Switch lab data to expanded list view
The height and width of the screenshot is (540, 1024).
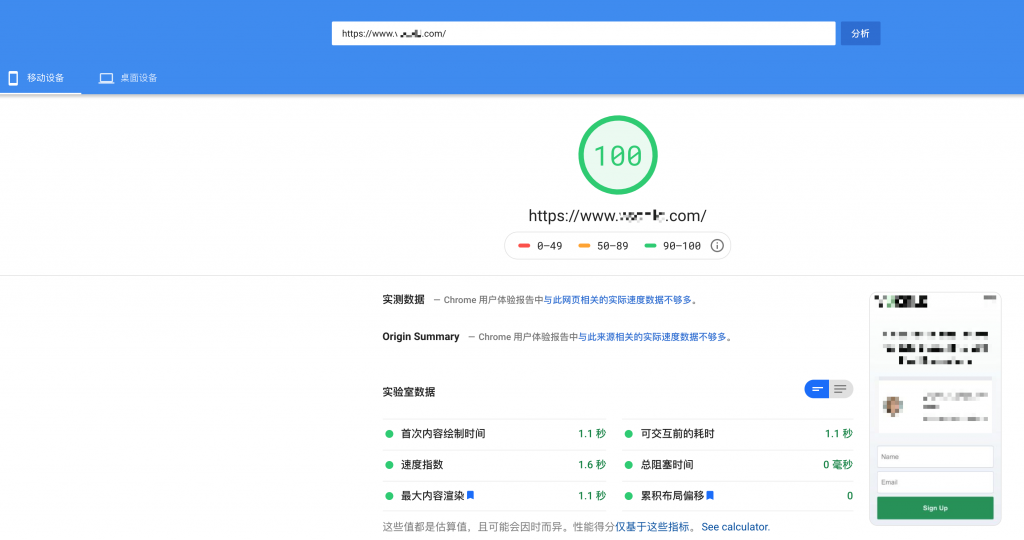(x=841, y=389)
